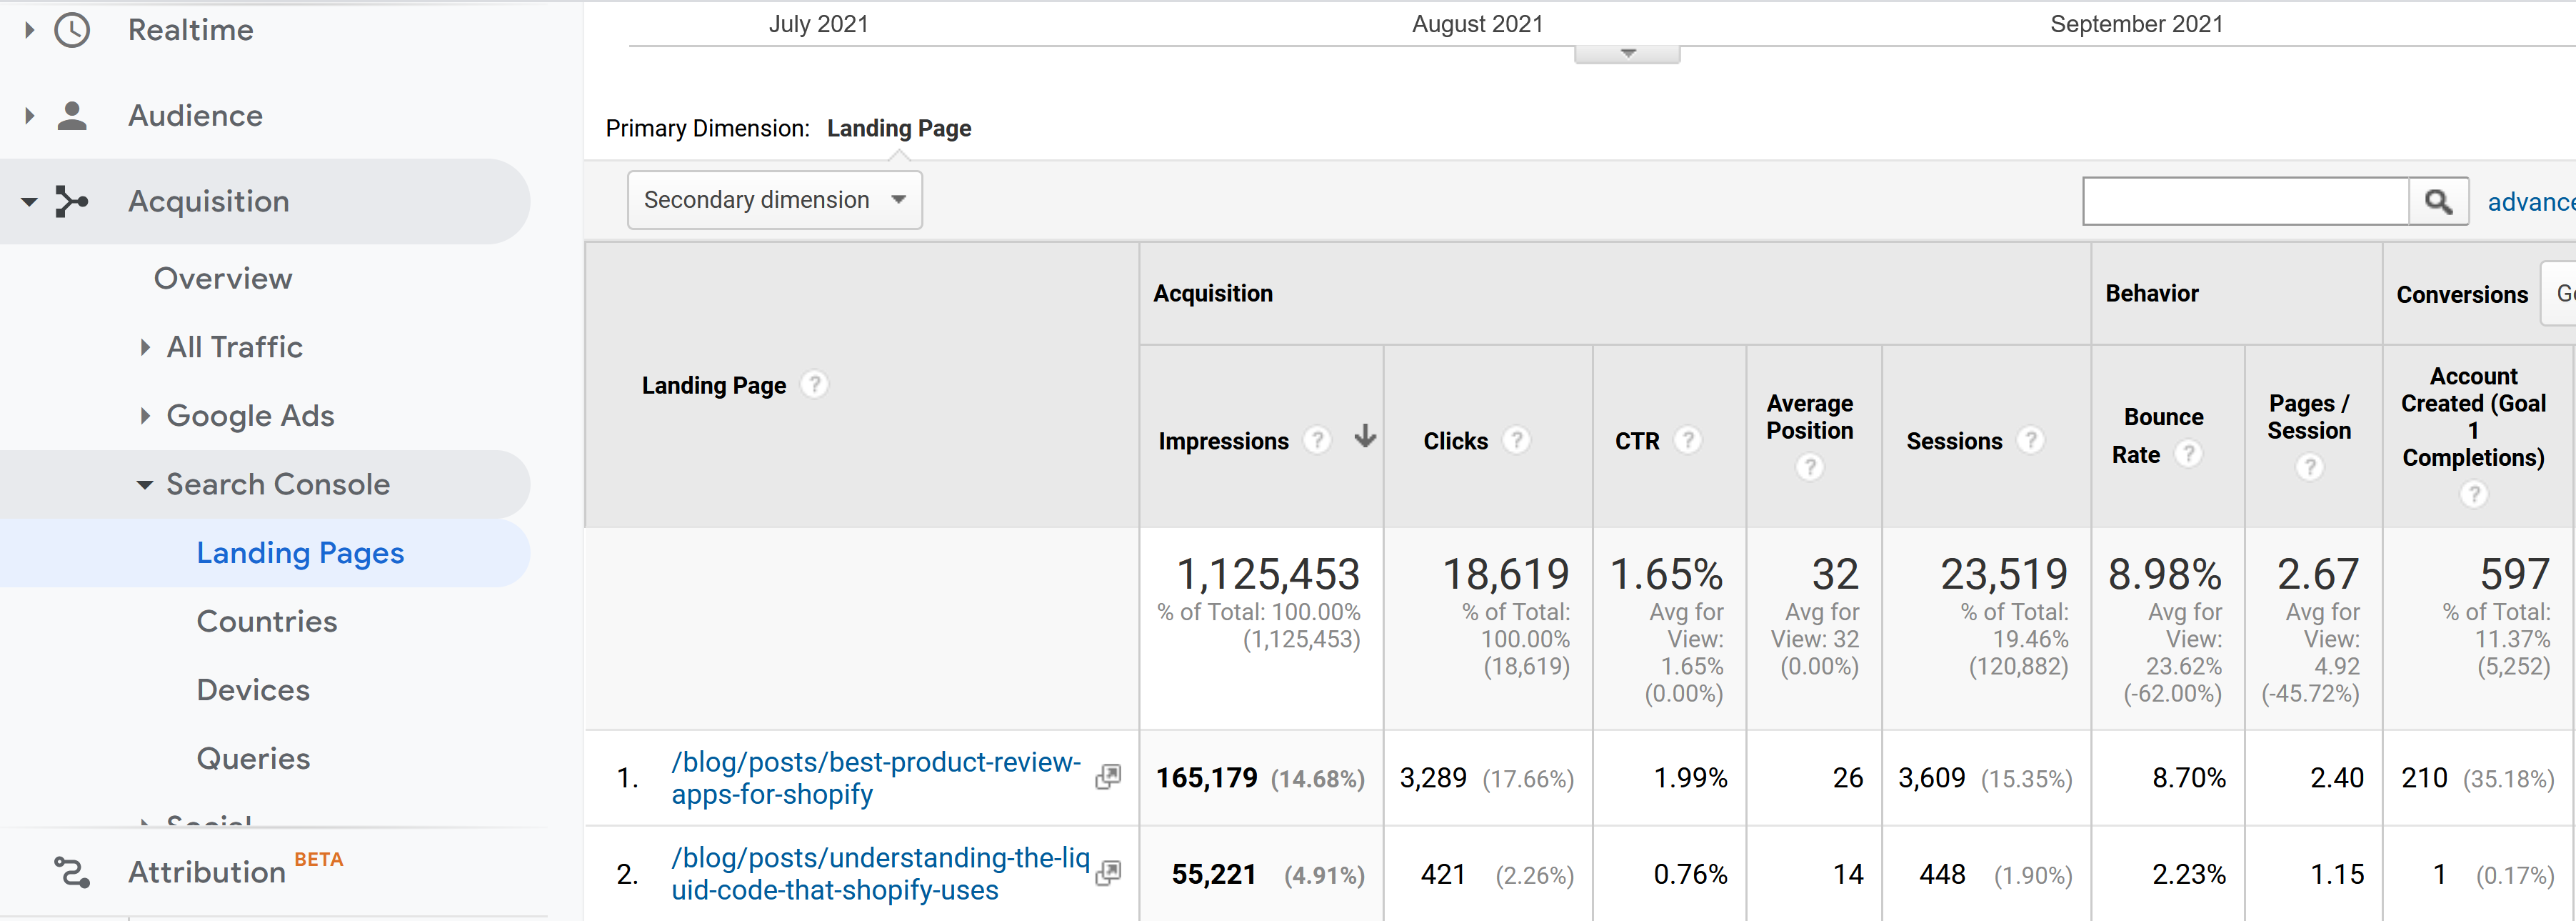Viewport: 2576px width, 921px height.
Task: Sort table by Clicks column header
Action: pos(1455,441)
